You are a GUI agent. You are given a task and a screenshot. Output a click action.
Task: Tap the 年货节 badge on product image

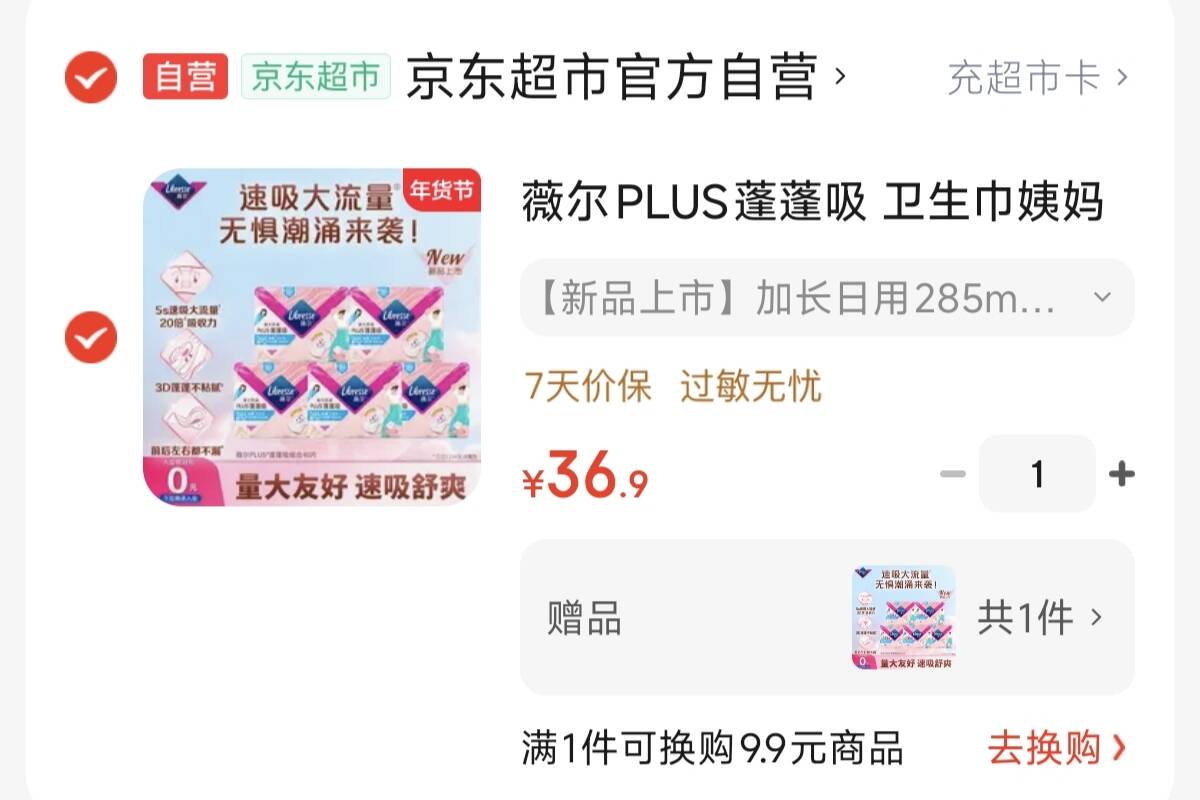[x=442, y=191]
